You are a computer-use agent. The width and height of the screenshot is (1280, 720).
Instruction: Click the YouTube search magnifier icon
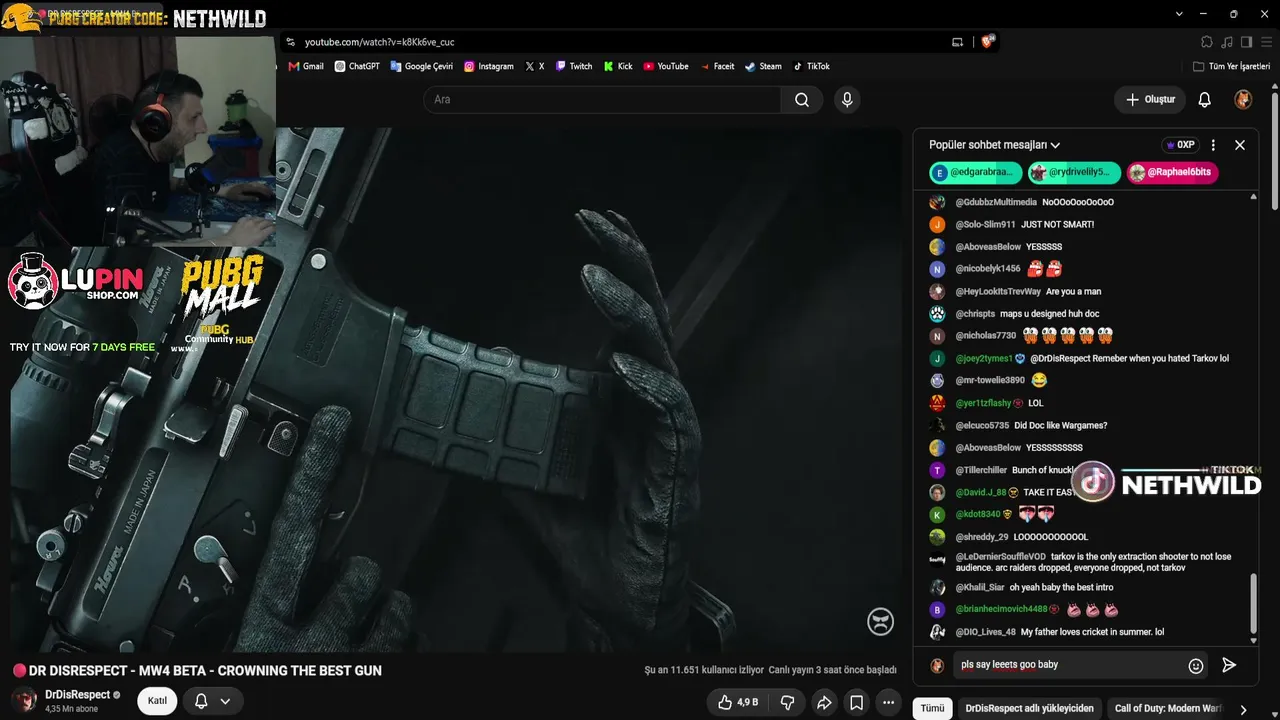coord(802,100)
